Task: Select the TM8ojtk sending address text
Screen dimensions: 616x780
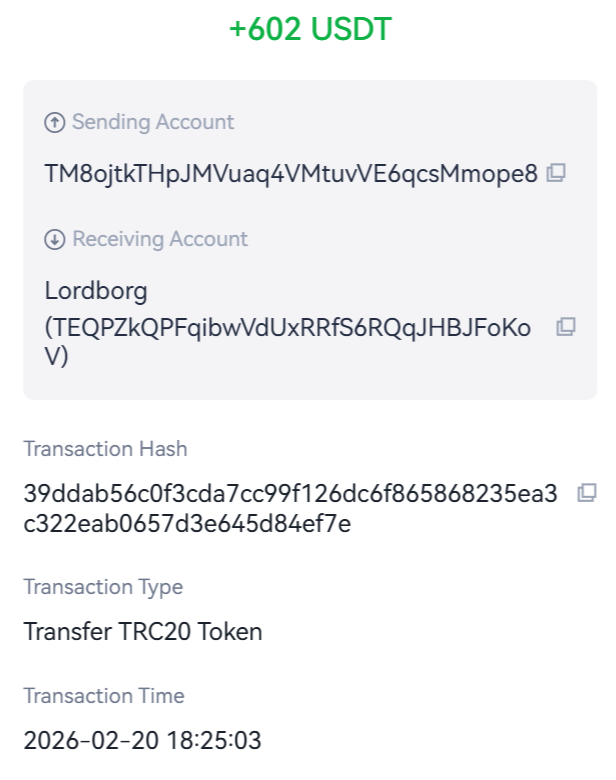Action: [291, 174]
